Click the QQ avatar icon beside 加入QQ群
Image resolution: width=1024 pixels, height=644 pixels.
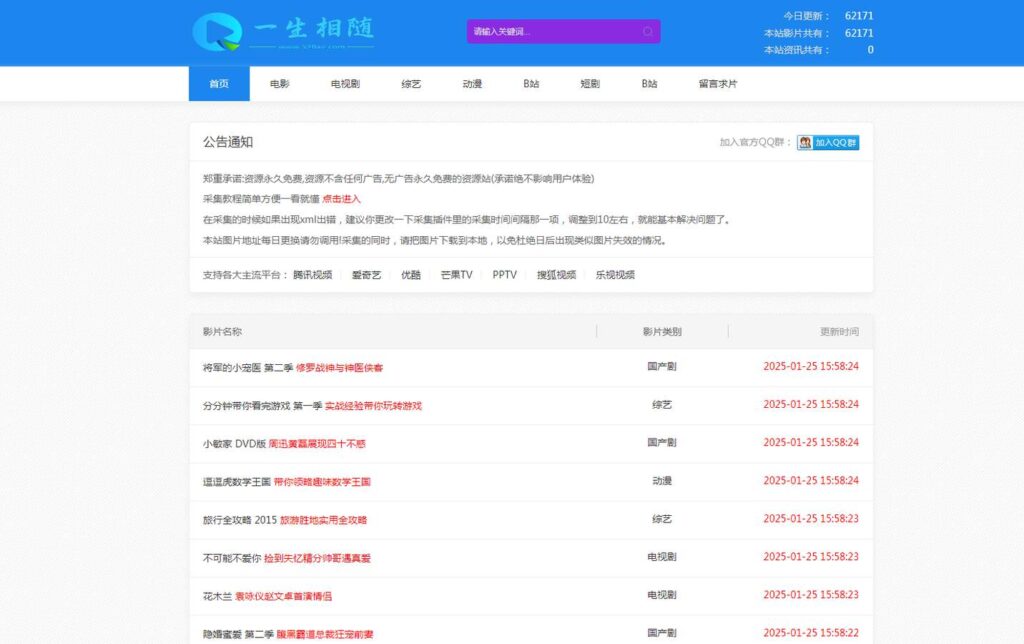(x=803, y=142)
